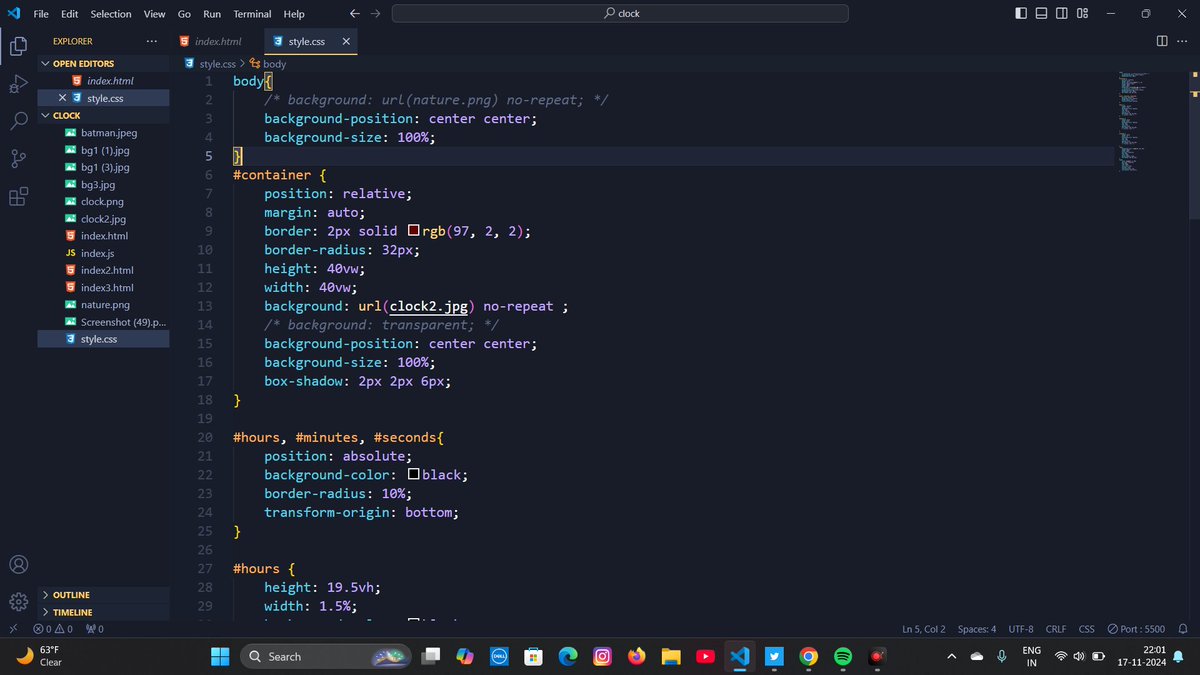This screenshot has width=1200, height=675.
Task: Open editor more actions ellipsis
Action: click(1184, 41)
